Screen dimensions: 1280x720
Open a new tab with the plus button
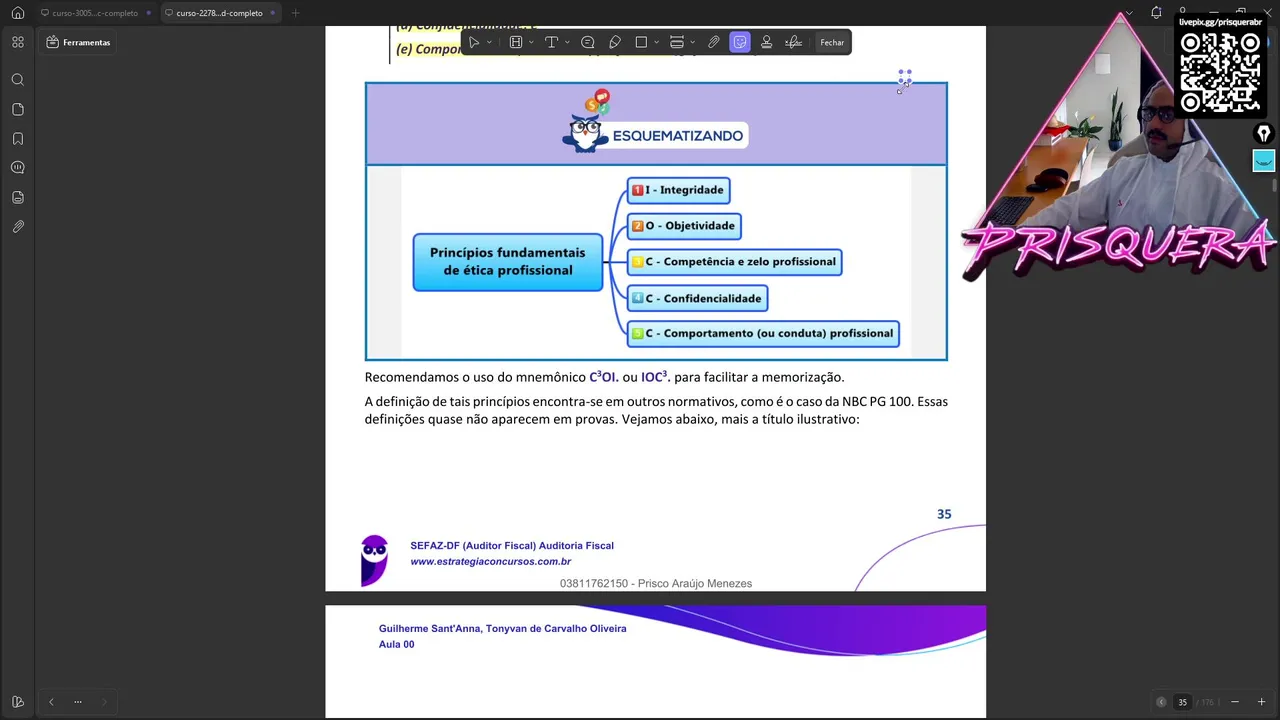(x=295, y=13)
